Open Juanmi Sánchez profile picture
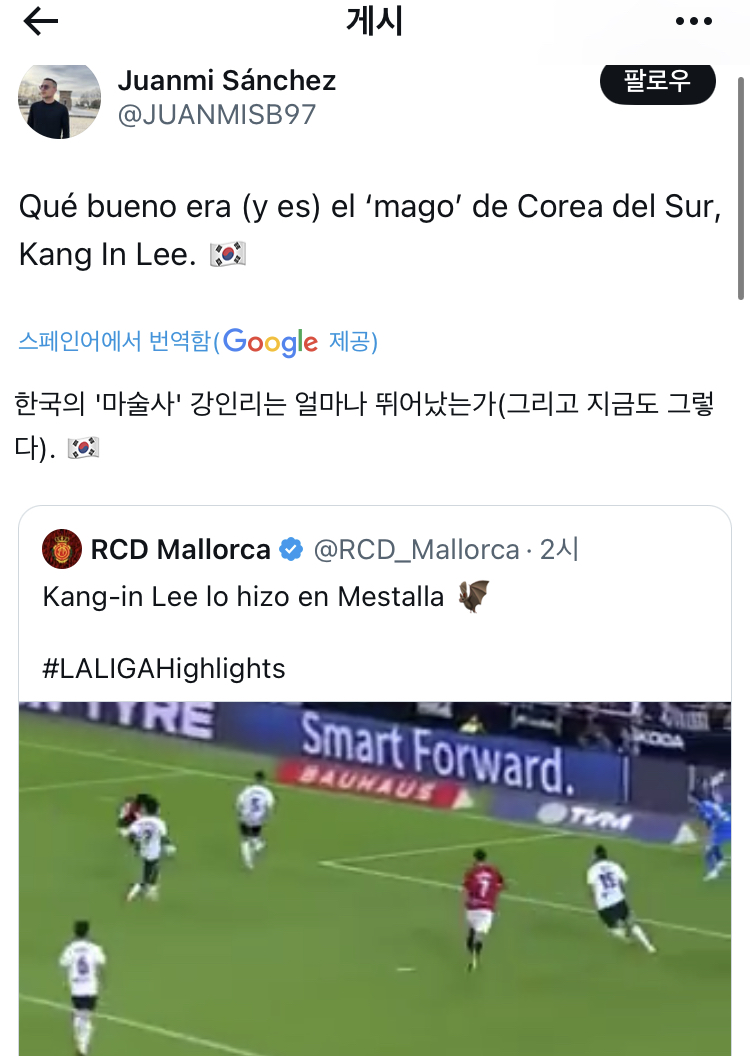Viewport: 750px width, 1056px height. [59, 101]
